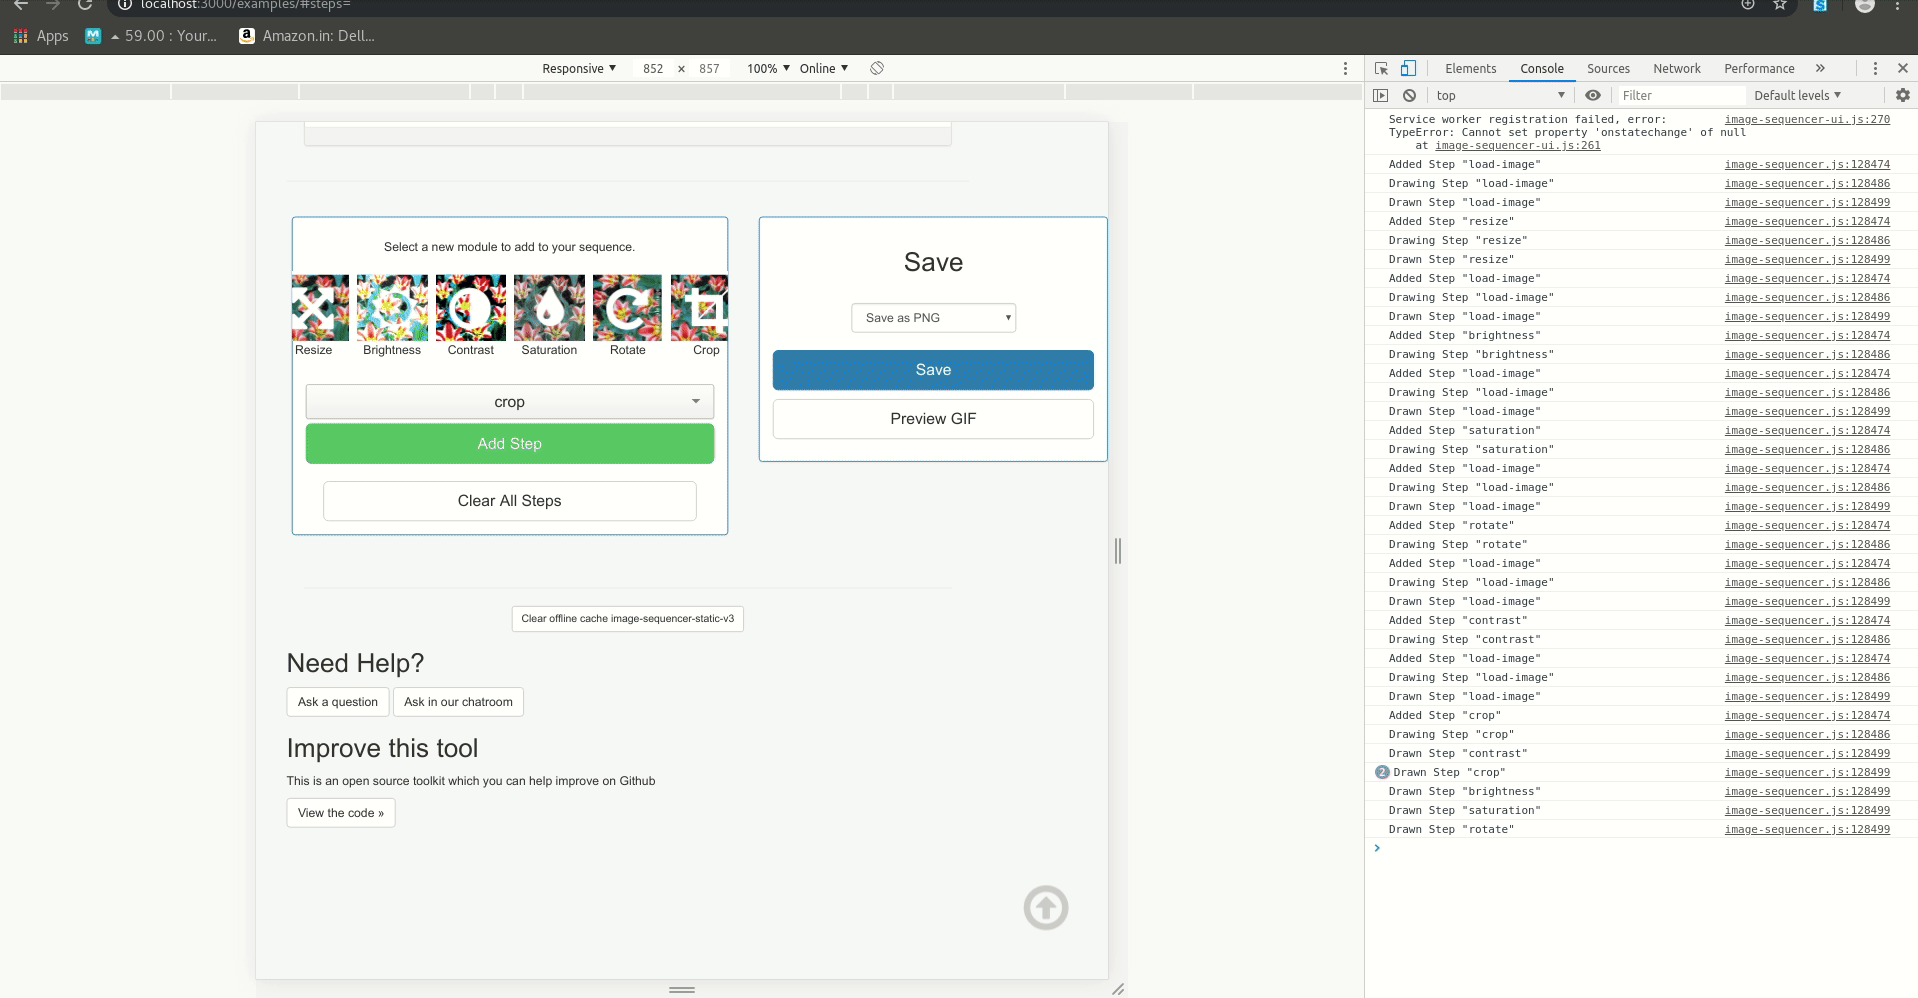The image size is (1918, 998).
Task: Switch to the Elements tab
Action: point(1470,69)
